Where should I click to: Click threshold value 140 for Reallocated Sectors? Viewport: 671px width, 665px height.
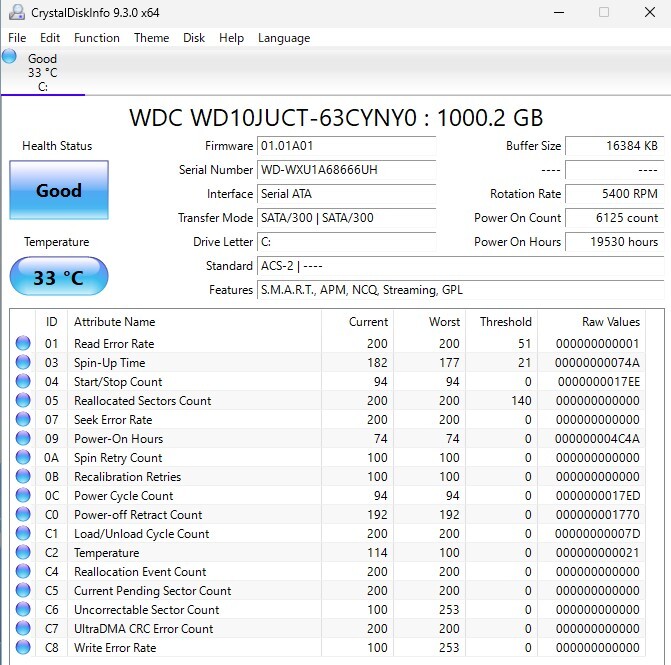tap(521, 401)
